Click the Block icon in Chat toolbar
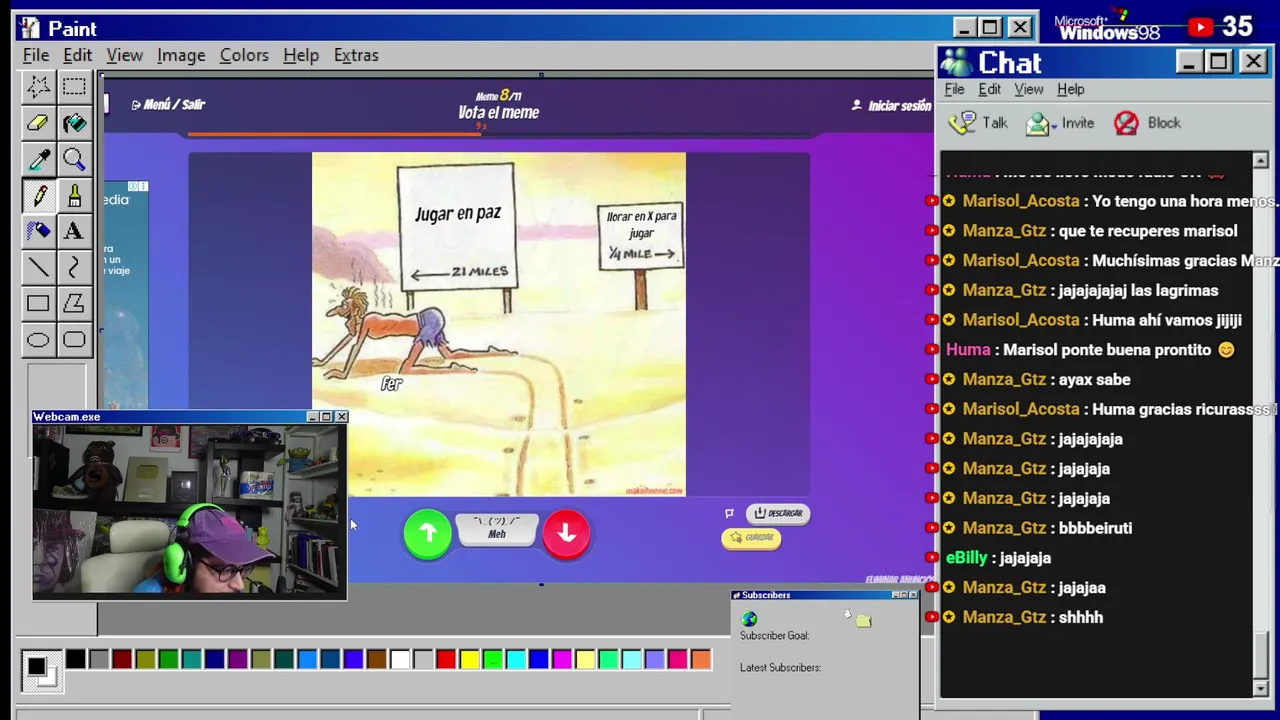This screenshot has width=1280, height=720. point(1126,123)
